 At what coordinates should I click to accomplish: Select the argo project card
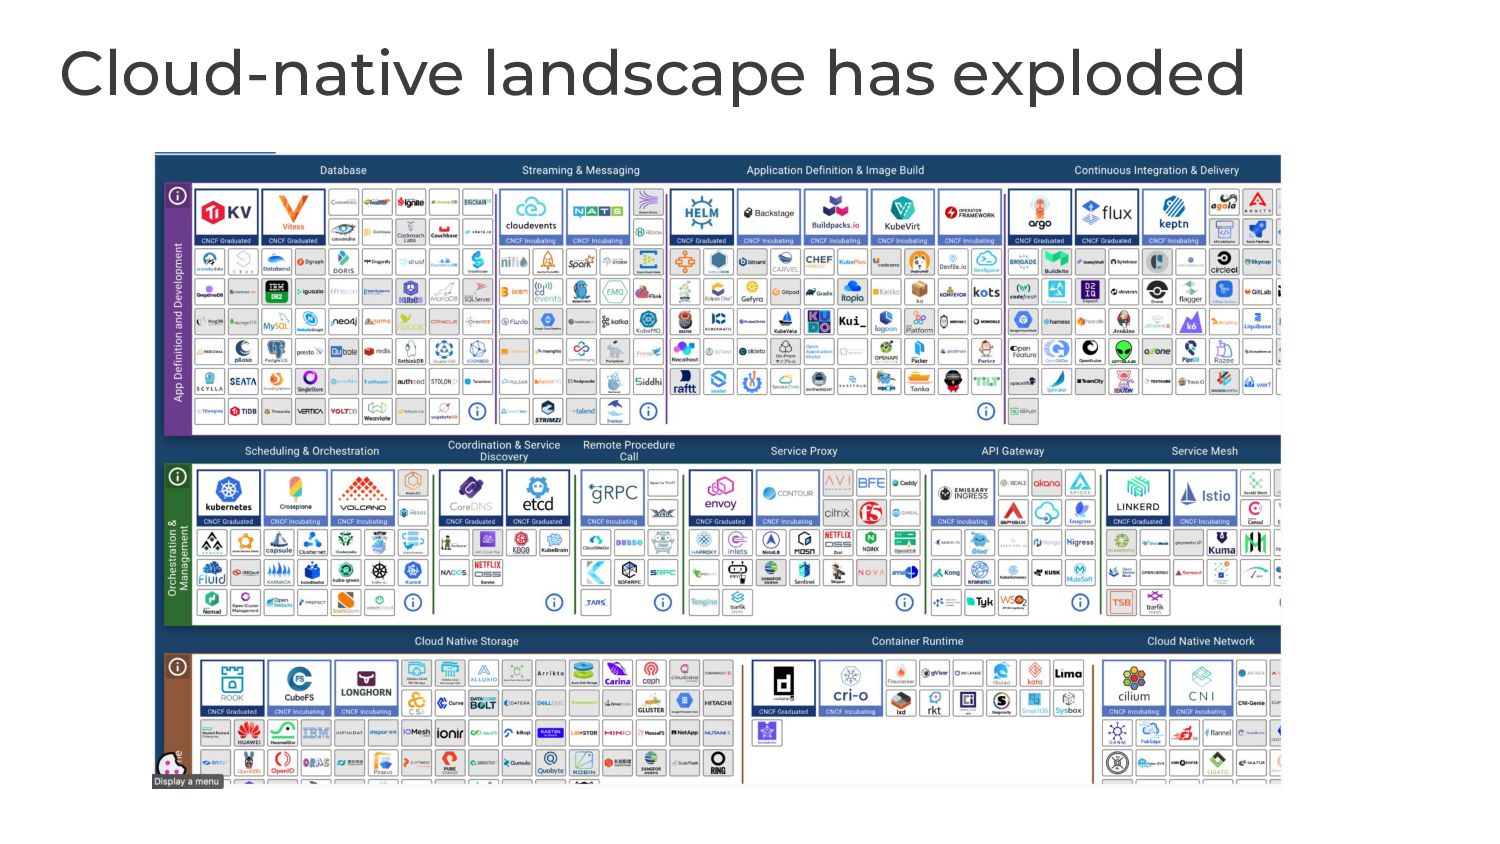click(1040, 217)
